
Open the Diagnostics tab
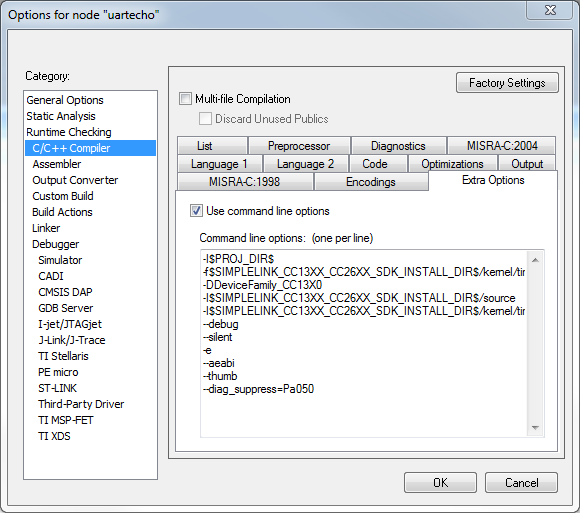(398, 146)
